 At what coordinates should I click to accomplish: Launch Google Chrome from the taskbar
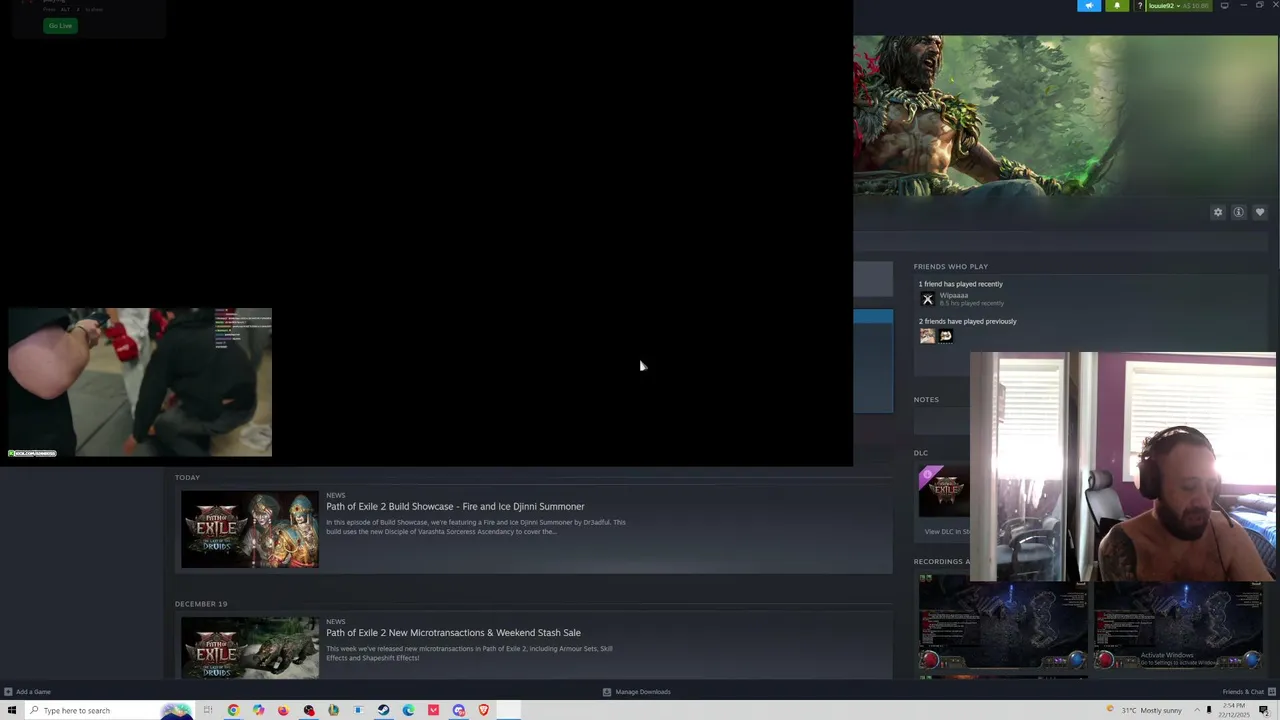(x=233, y=710)
